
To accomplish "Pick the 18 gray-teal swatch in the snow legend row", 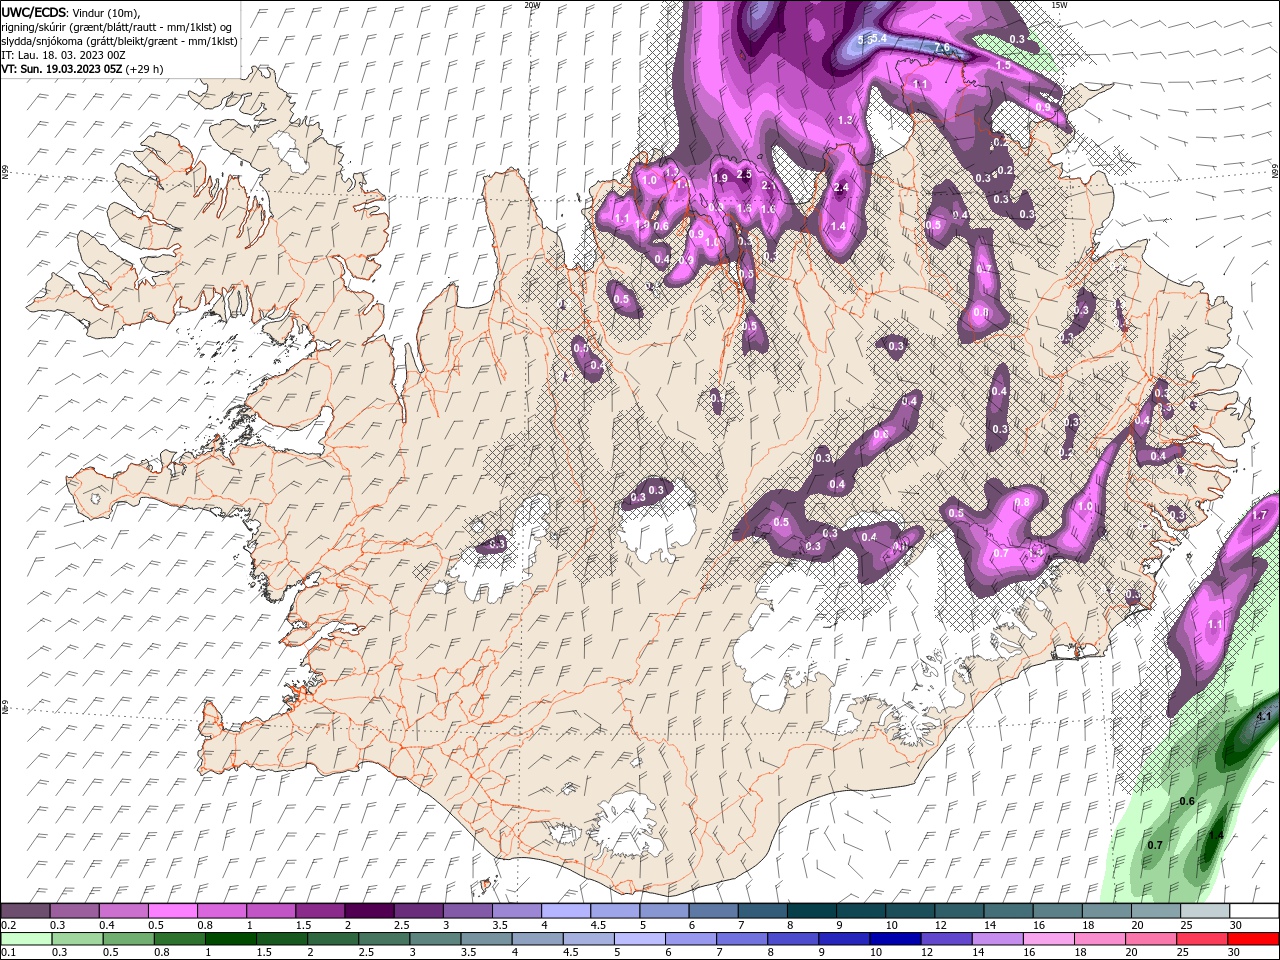I will pyautogui.click(x=1106, y=911).
